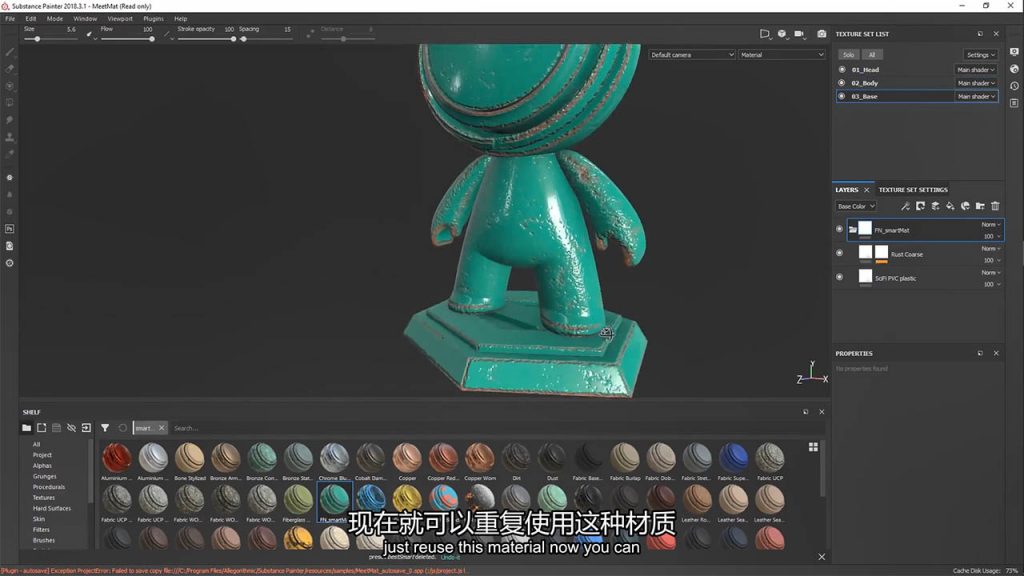The height and width of the screenshot is (576, 1024).
Task: Click the Stroke opacity slider handle
Action: 233,39
